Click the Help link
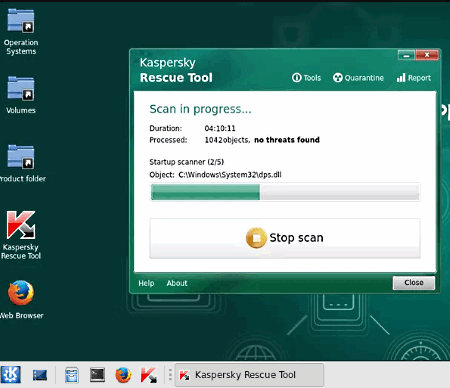This screenshot has height=388, width=450. pos(146,283)
